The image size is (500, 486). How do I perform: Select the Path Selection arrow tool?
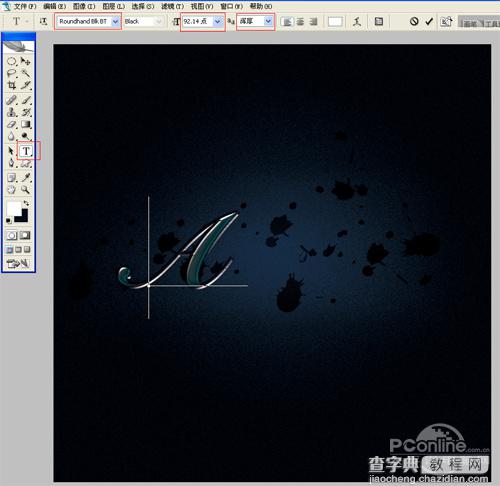tap(11, 151)
